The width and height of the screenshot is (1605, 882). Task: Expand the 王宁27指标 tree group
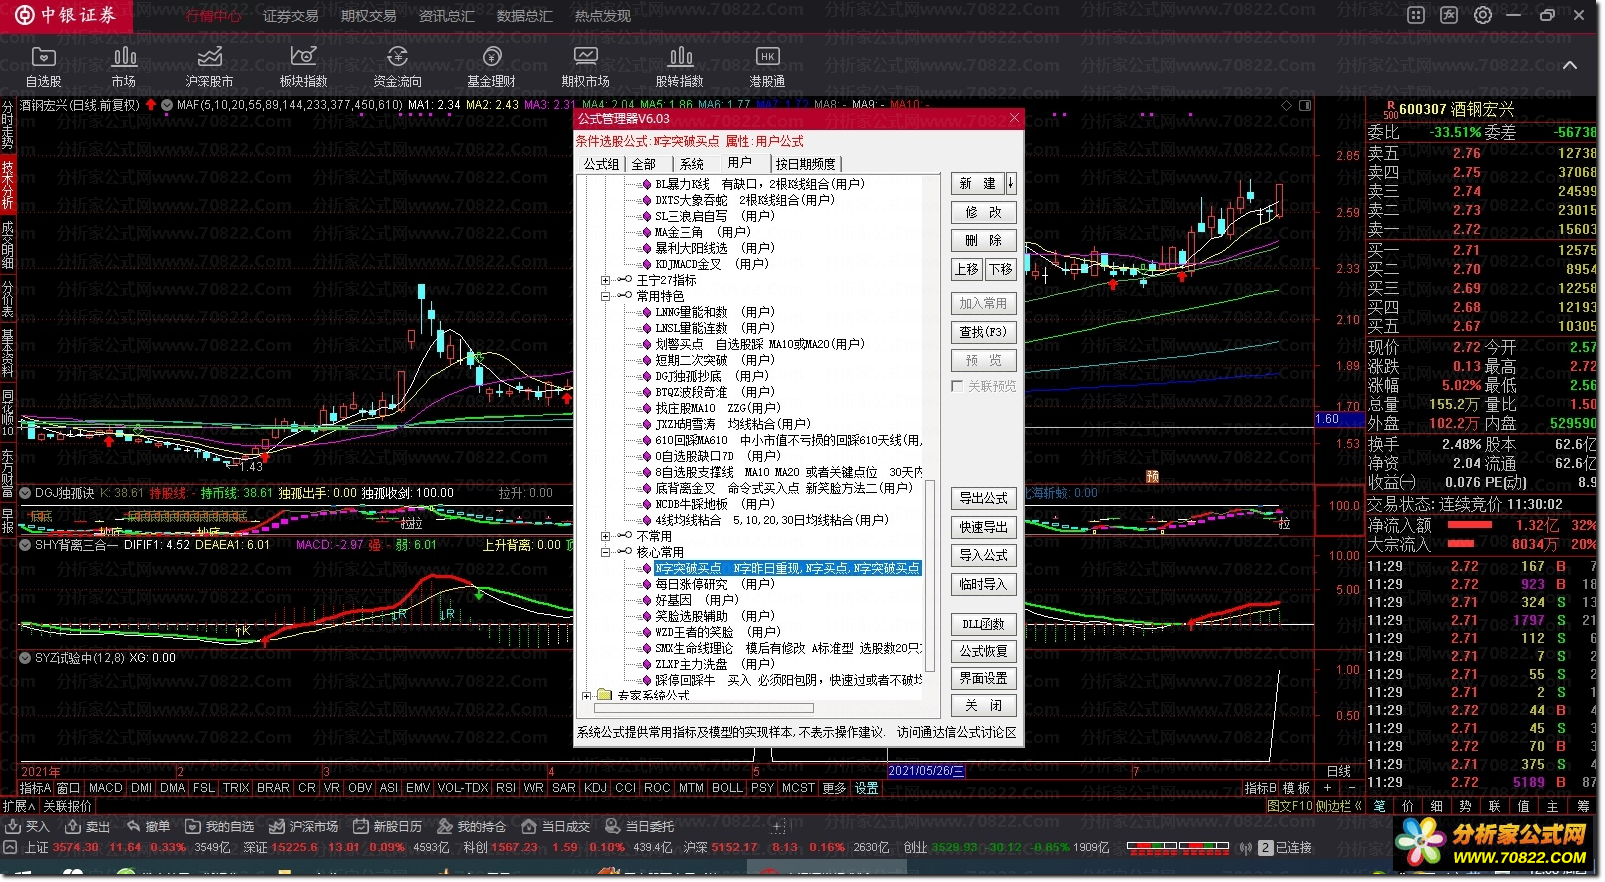click(x=606, y=280)
